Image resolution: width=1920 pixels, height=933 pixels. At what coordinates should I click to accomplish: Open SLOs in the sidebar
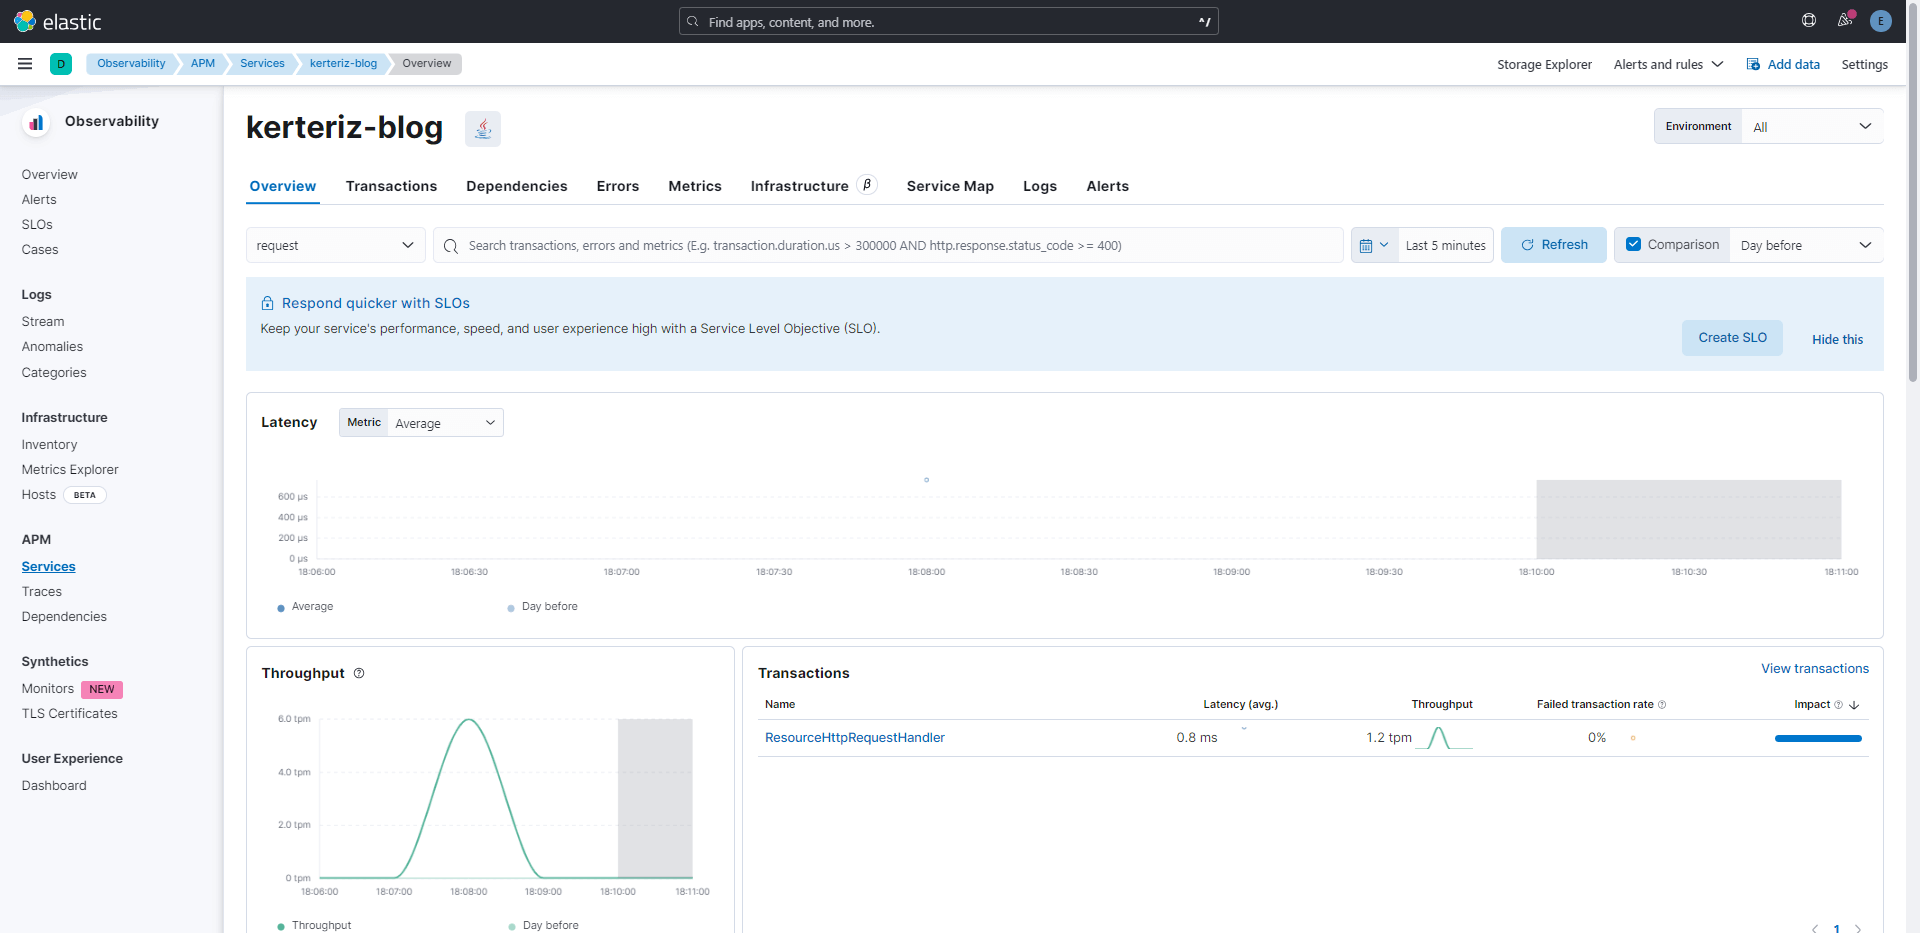[x=37, y=225]
